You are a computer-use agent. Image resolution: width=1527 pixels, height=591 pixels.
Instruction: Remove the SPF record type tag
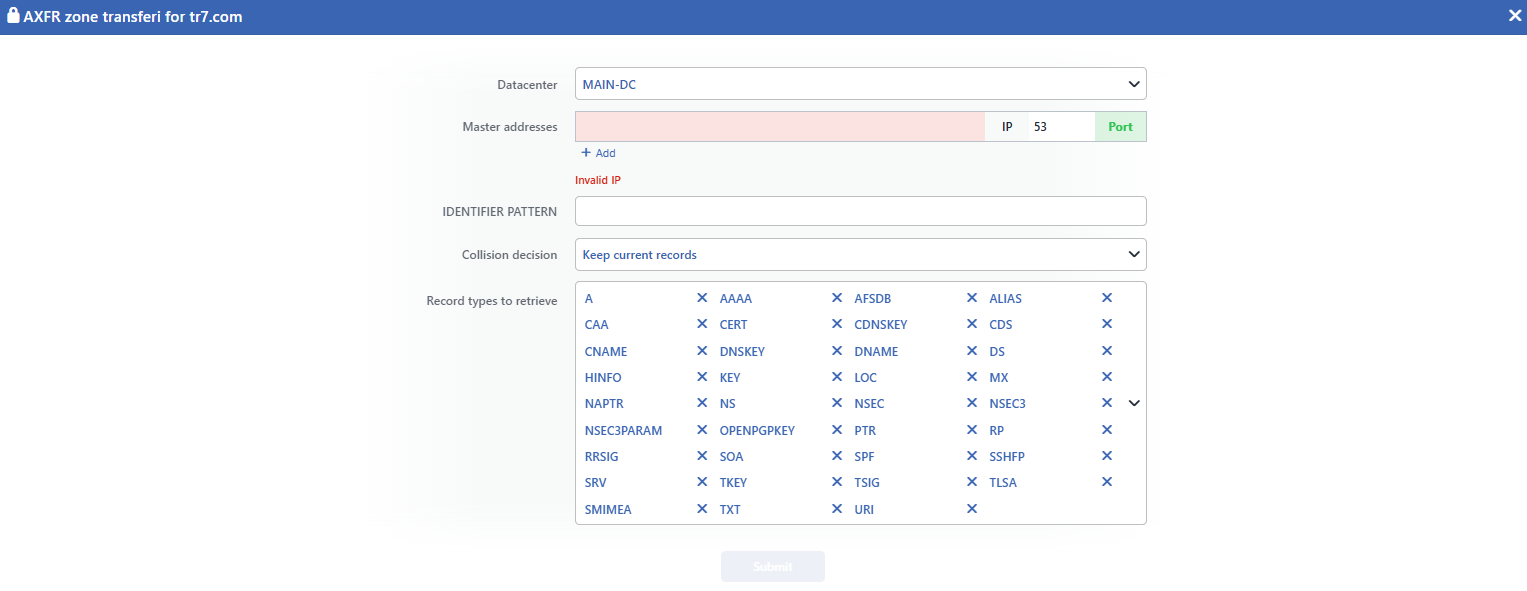pos(972,456)
